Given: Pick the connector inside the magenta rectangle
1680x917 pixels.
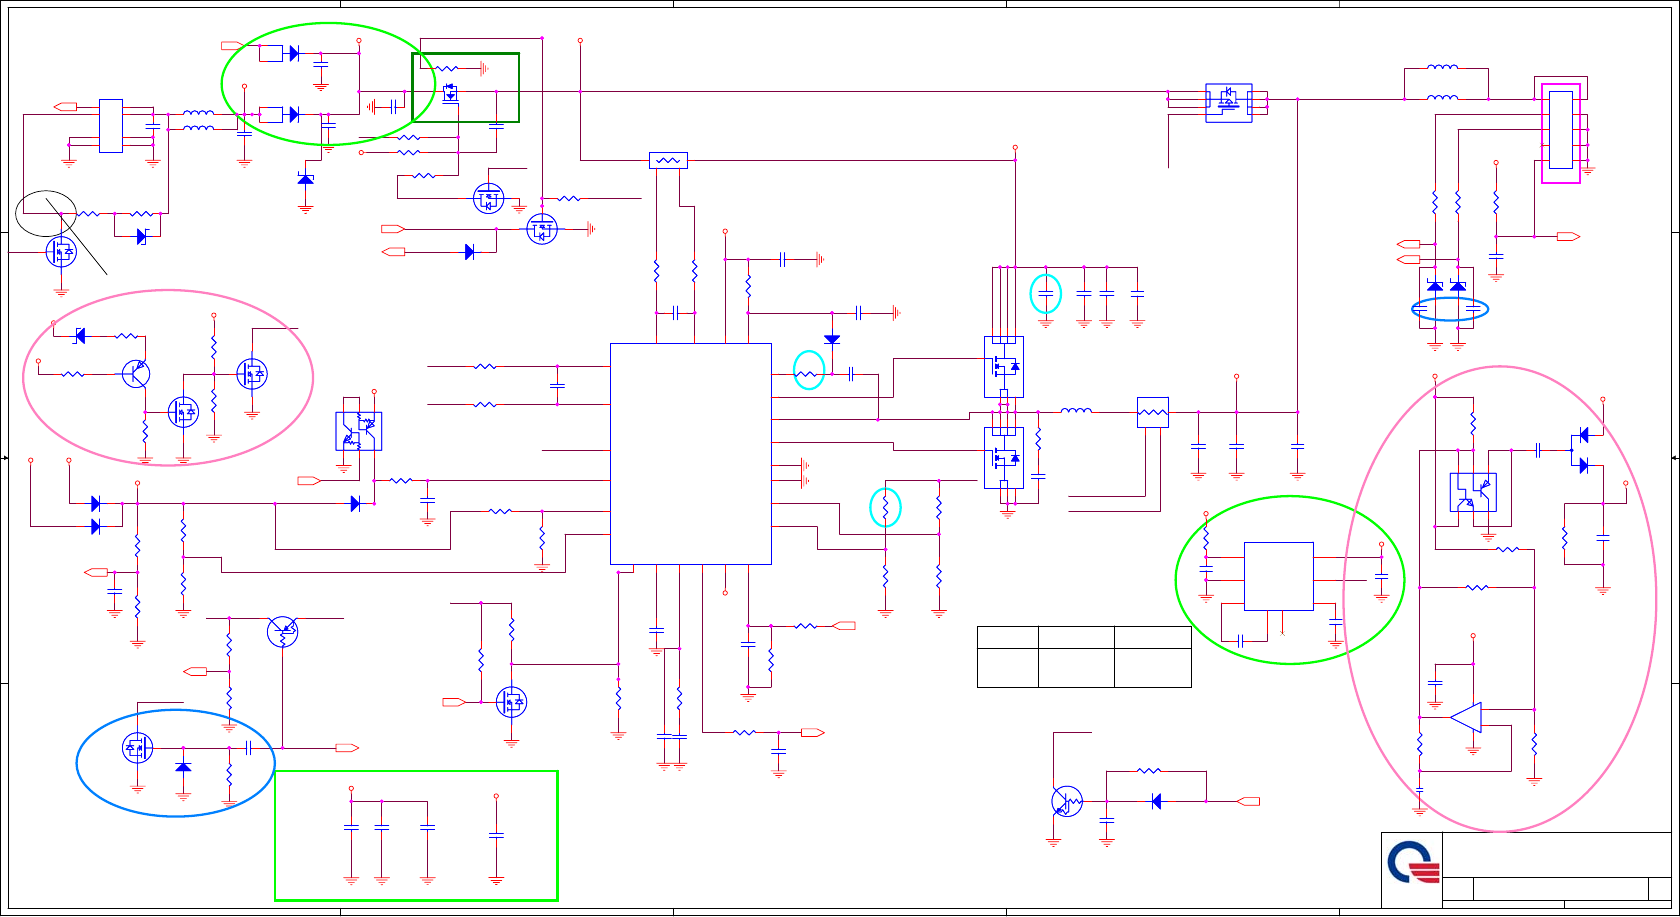Looking at the screenshot, I should [x=1561, y=130].
